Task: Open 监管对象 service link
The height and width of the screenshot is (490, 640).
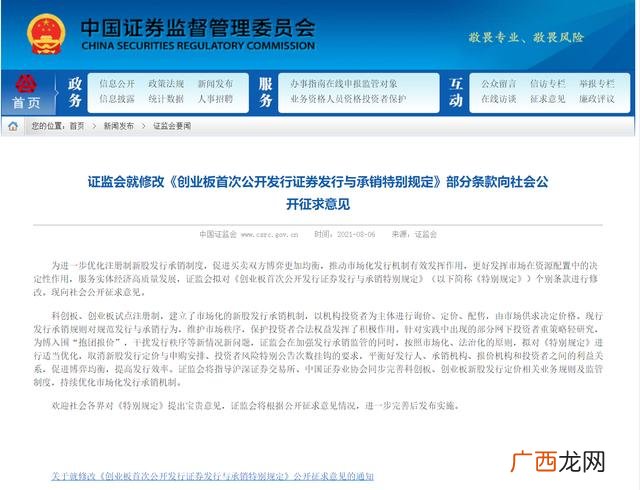Action: pyautogui.click(x=380, y=84)
